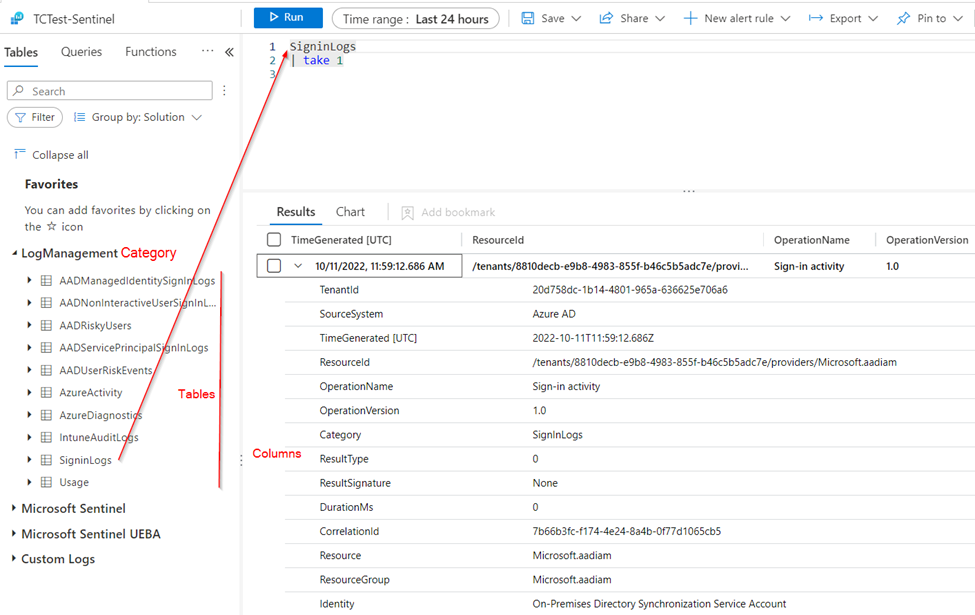The width and height of the screenshot is (975, 615).
Task: Click the CorrelationId value 7b66b3fc-f174
Action: pos(627,532)
